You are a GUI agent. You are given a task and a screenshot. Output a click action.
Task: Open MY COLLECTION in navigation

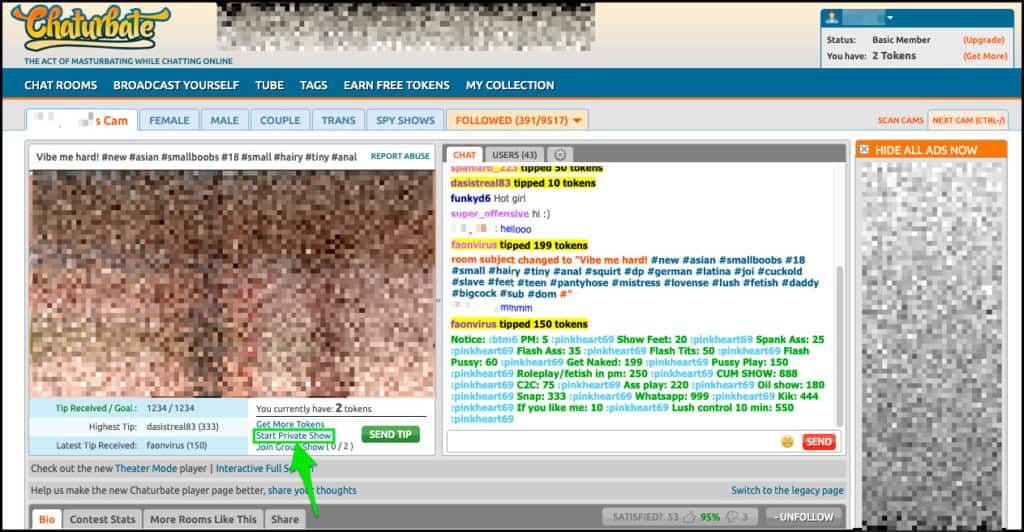pyautogui.click(x=510, y=86)
